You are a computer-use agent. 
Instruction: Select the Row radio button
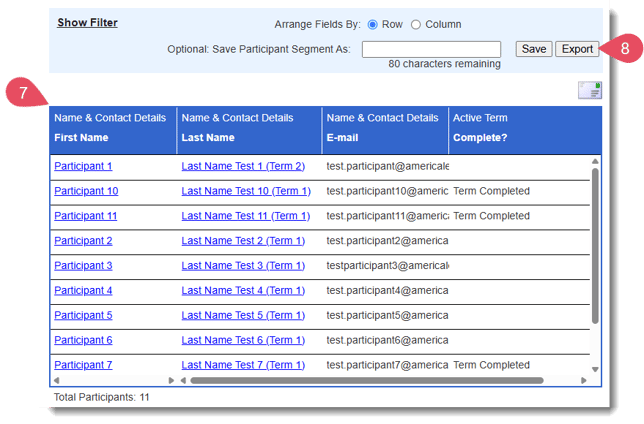pos(374,24)
